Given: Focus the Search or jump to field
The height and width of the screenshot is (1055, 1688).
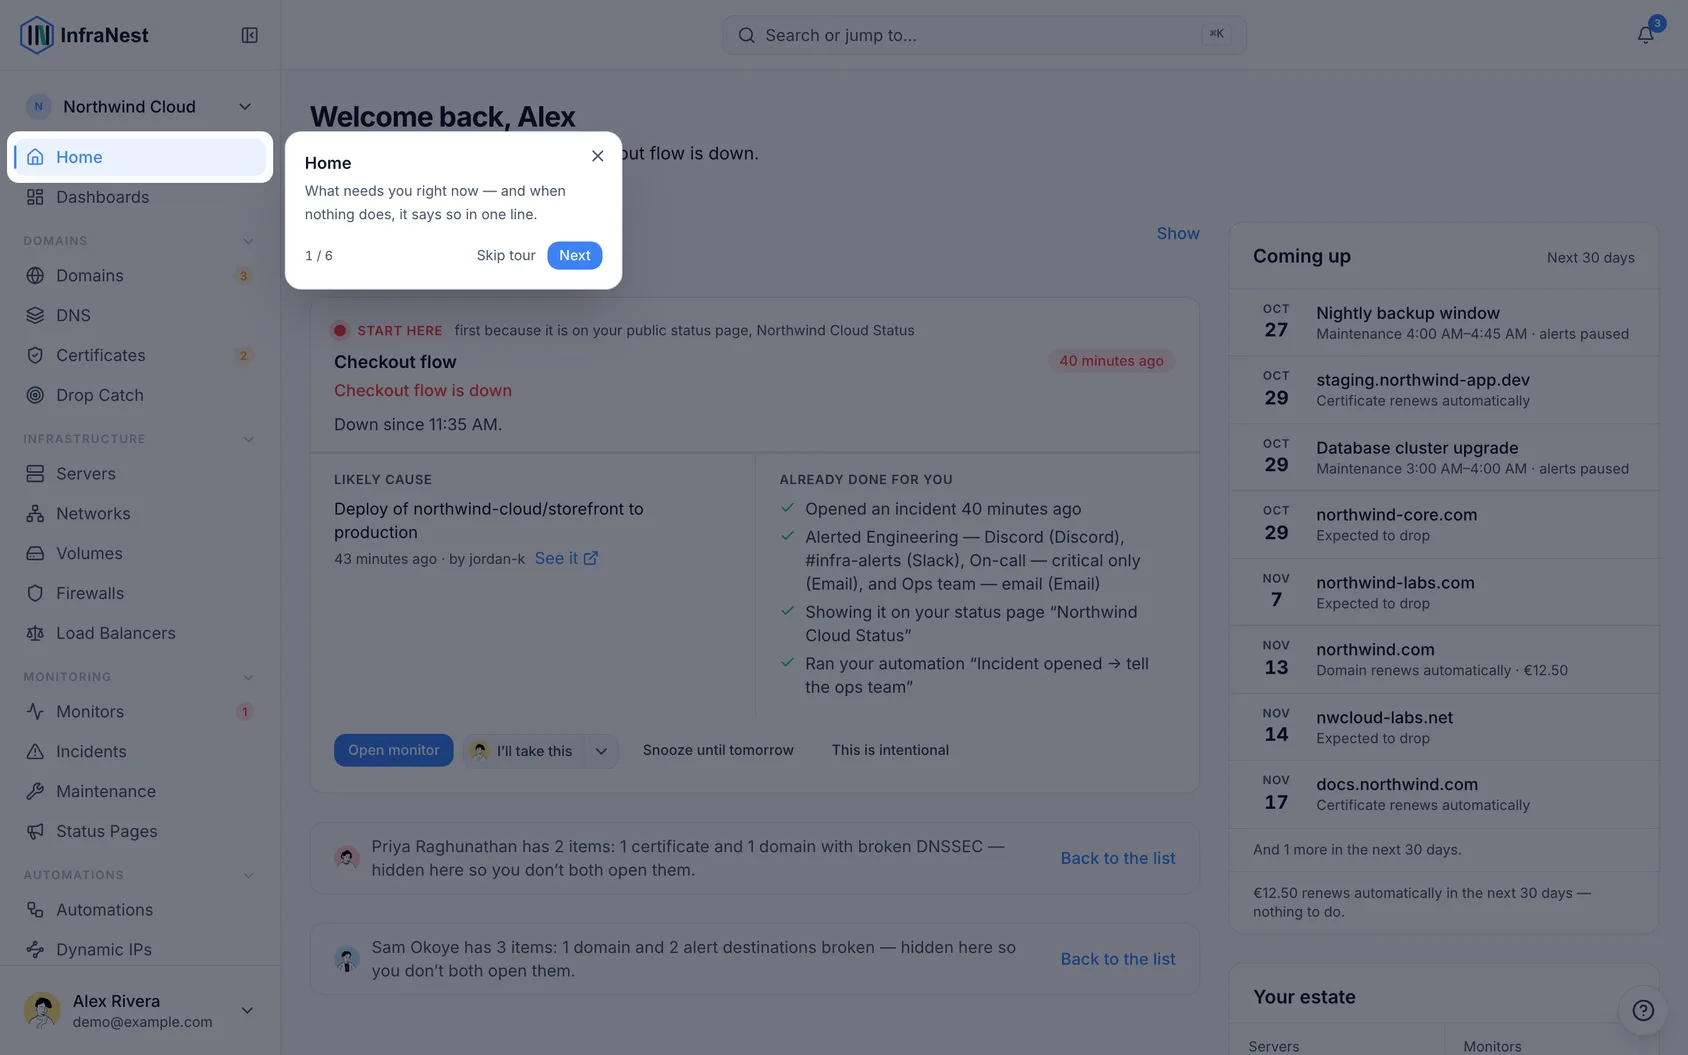Looking at the screenshot, I should 984,35.
